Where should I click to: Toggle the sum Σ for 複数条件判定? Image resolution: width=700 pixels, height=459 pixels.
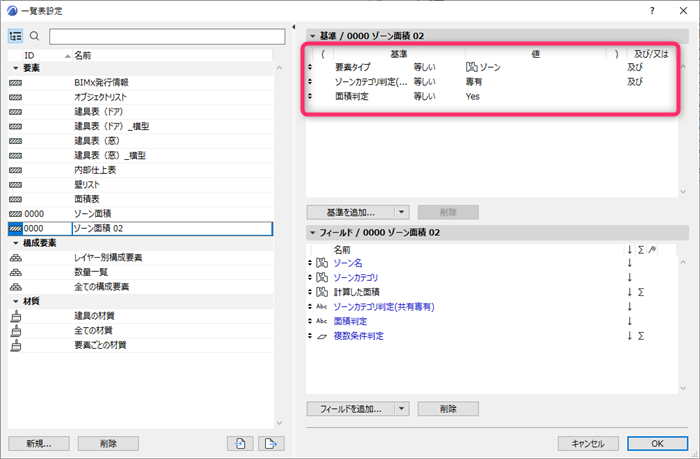coord(641,336)
